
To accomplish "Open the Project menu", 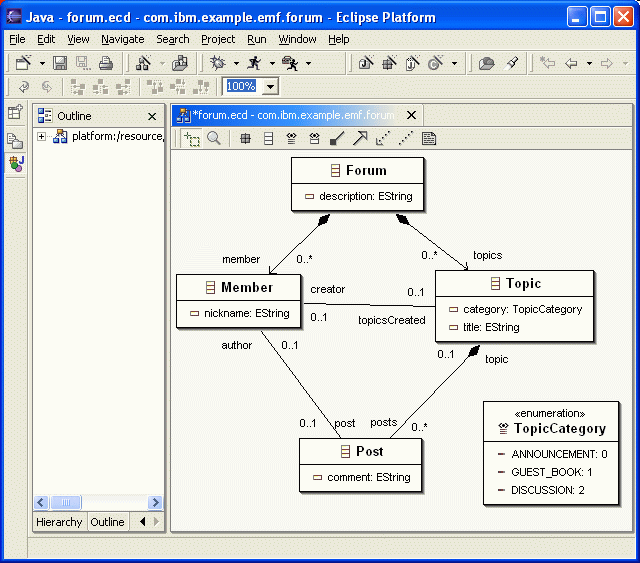I will [218, 39].
